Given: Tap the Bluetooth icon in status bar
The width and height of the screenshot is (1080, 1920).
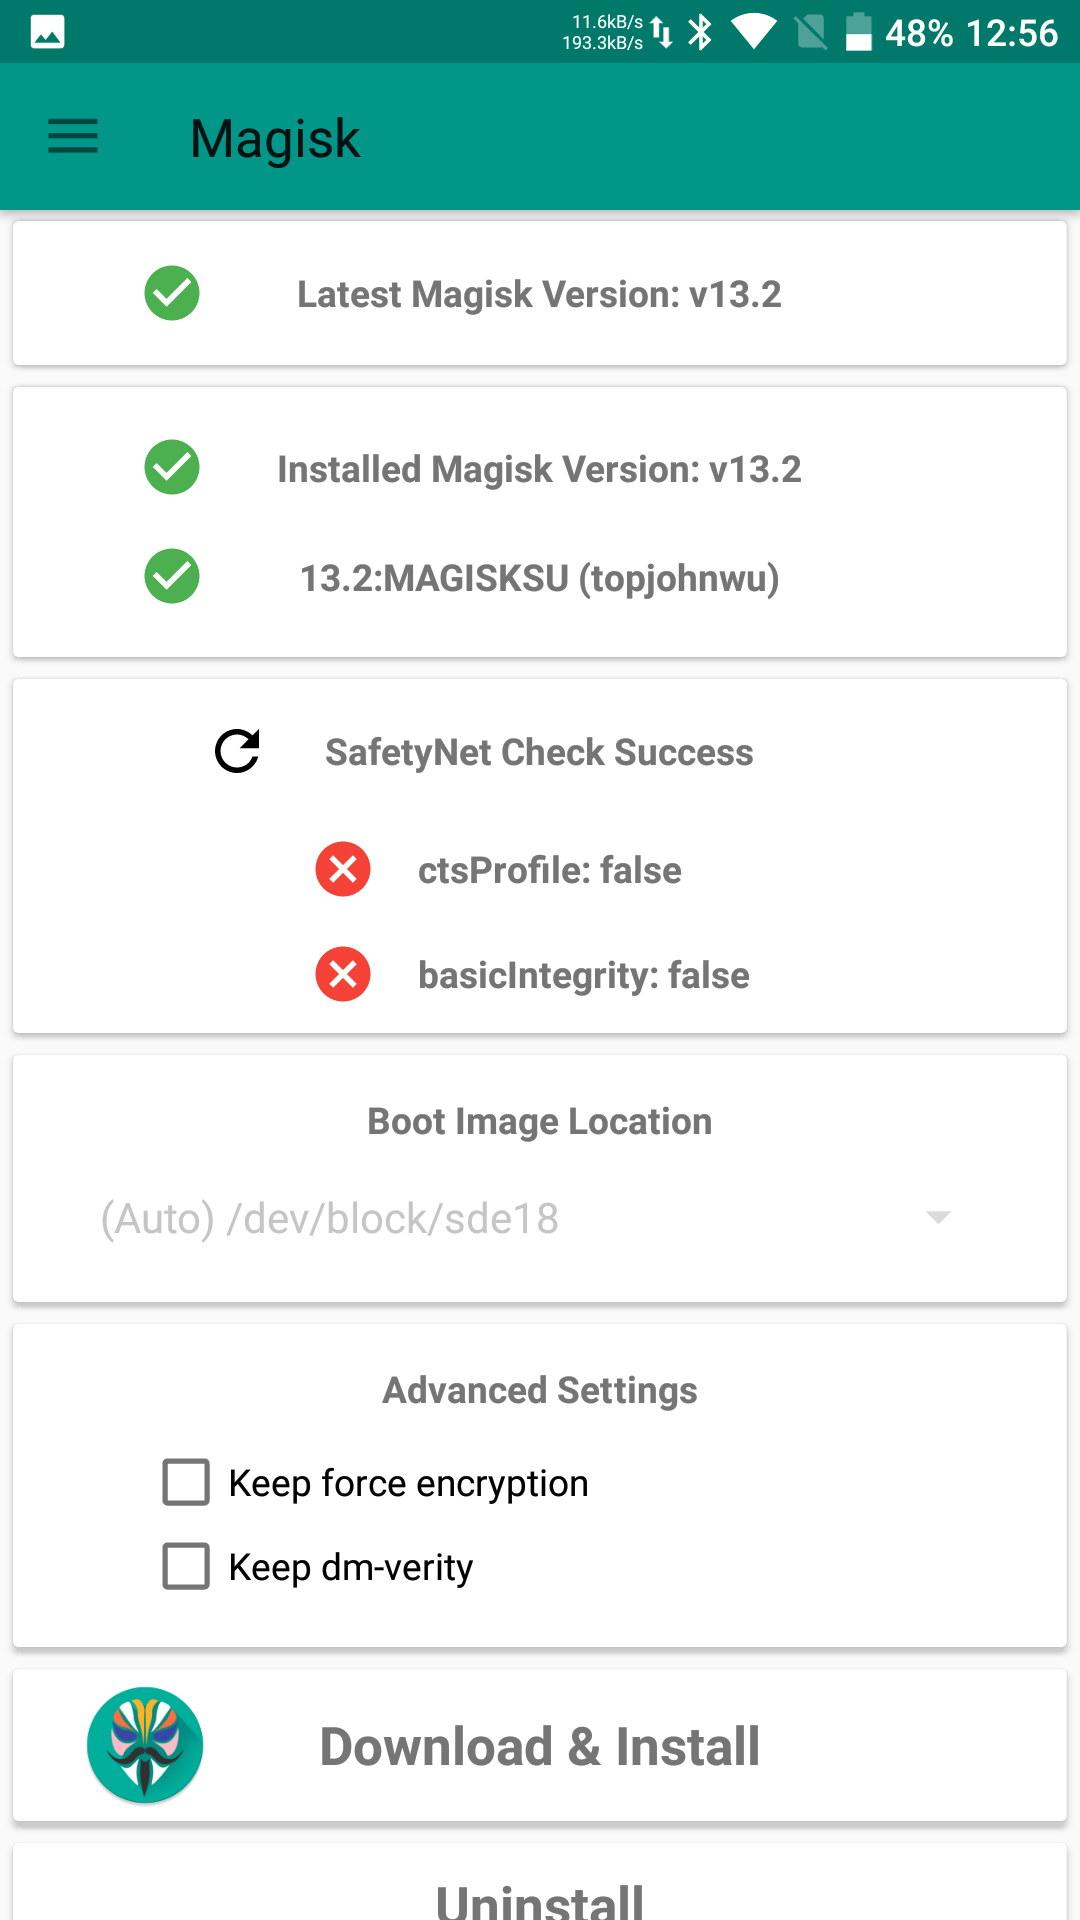Looking at the screenshot, I should 701,32.
